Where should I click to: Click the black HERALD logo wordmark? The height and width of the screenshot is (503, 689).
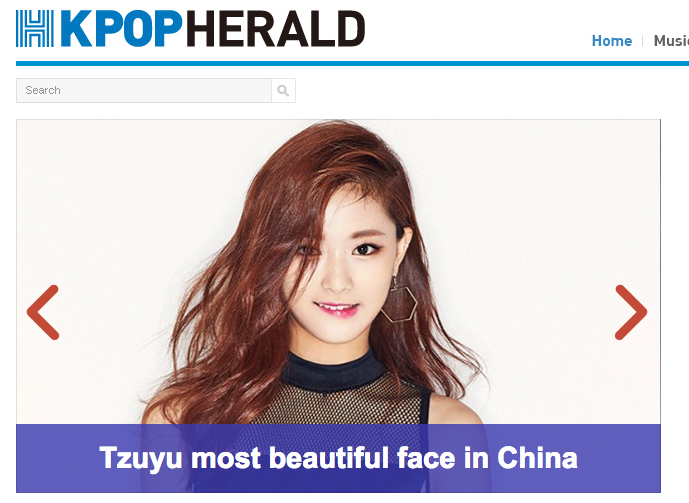click(276, 29)
